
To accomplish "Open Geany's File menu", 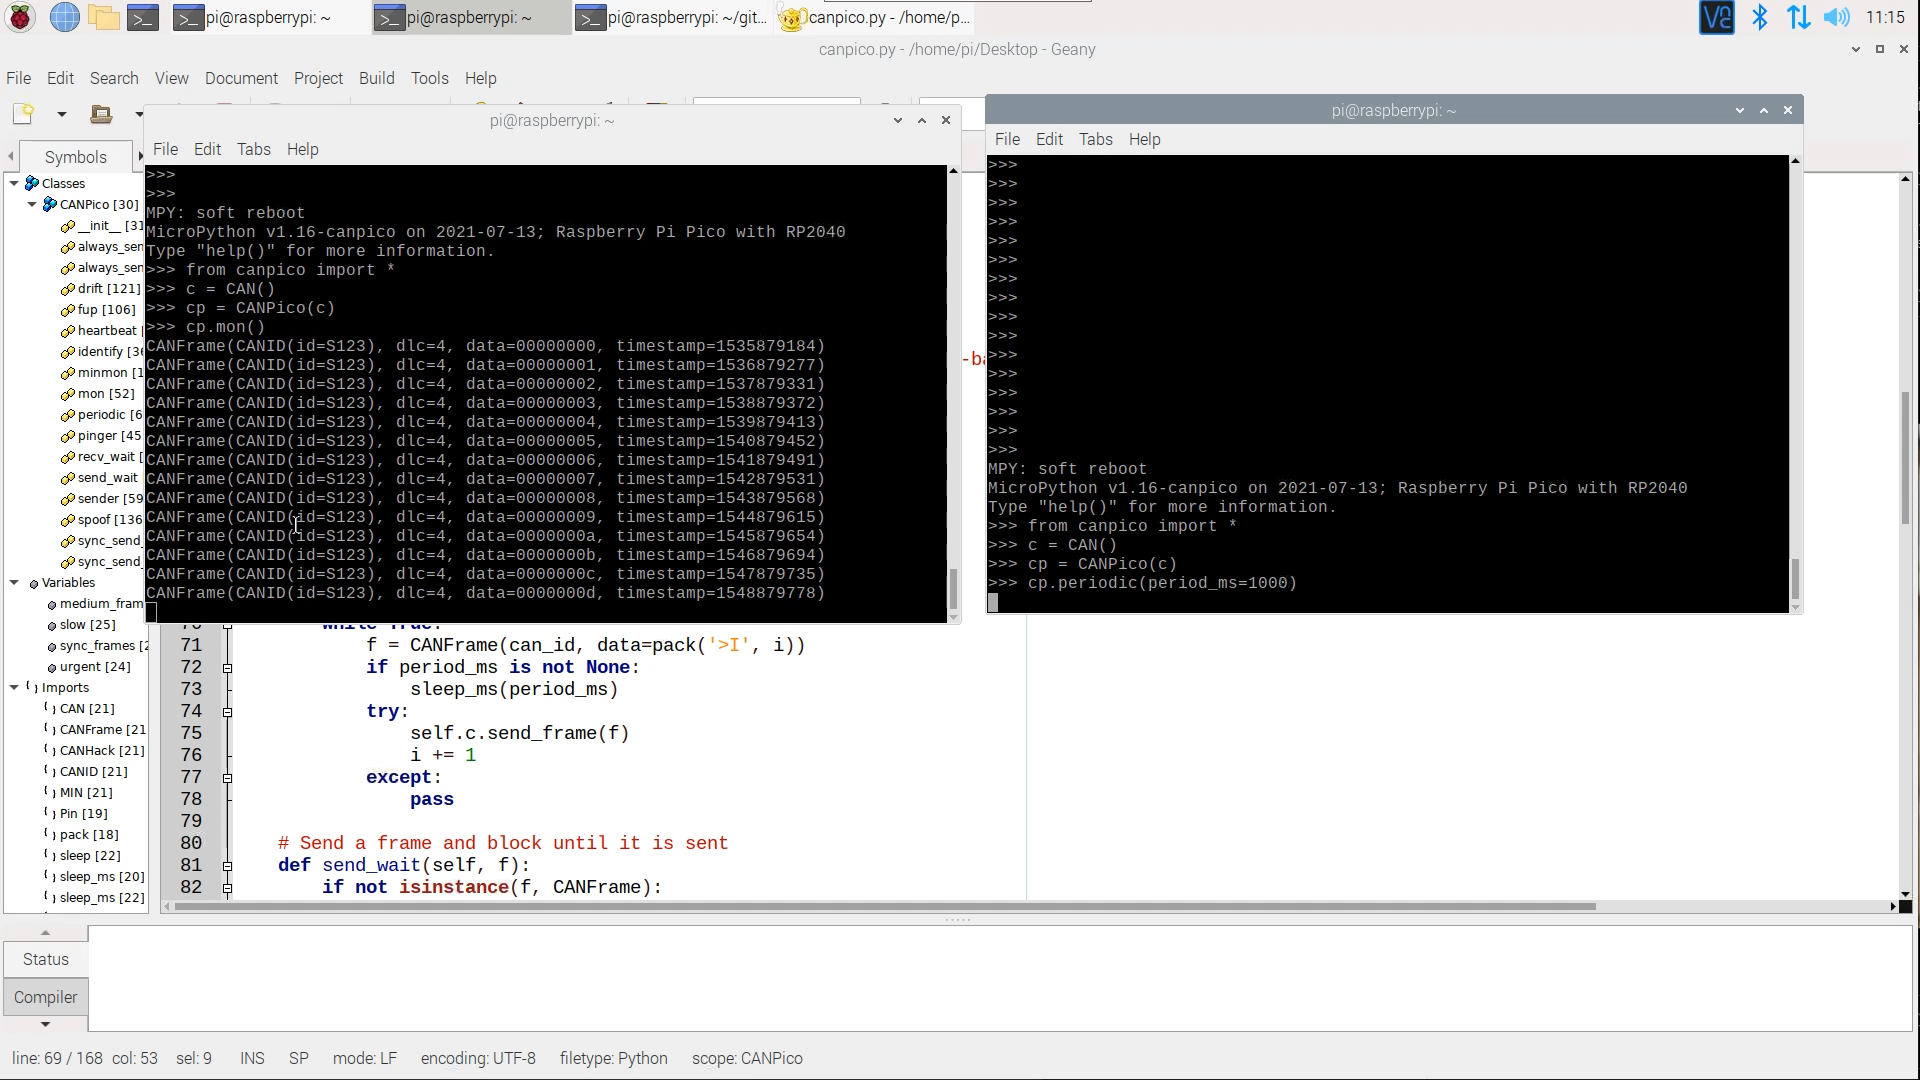I will coord(18,78).
